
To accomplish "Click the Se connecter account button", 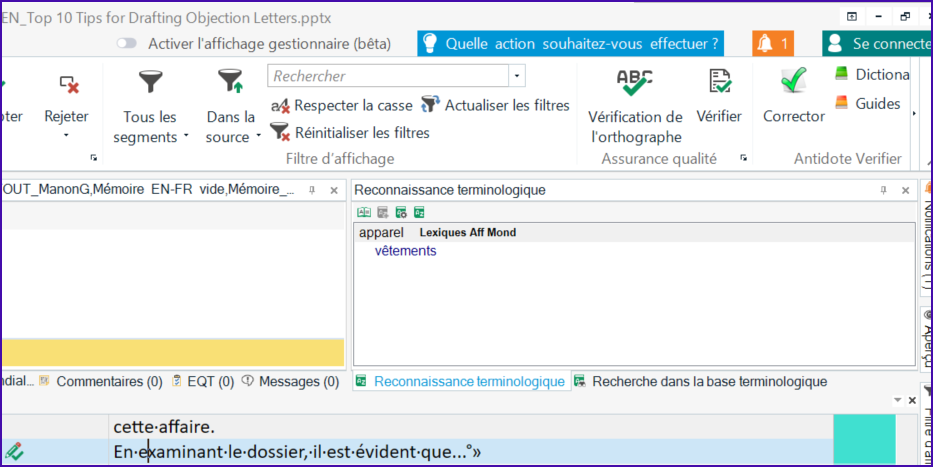I will click(x=878, y=43).
